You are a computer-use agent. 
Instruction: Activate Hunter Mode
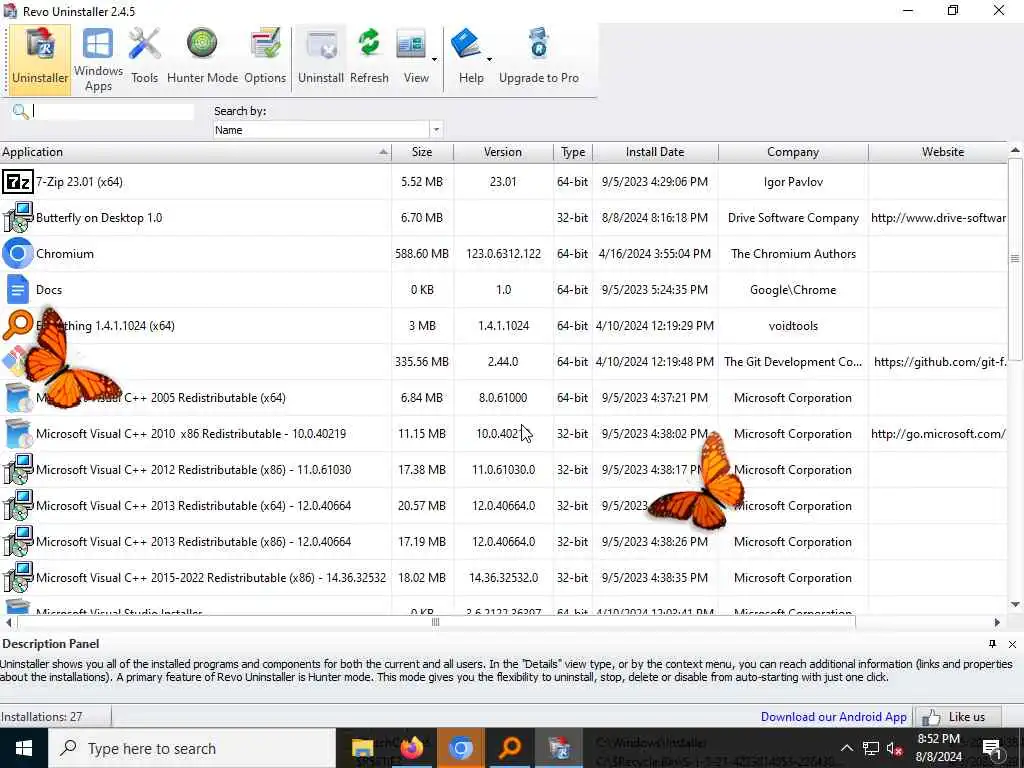(202, 59)
